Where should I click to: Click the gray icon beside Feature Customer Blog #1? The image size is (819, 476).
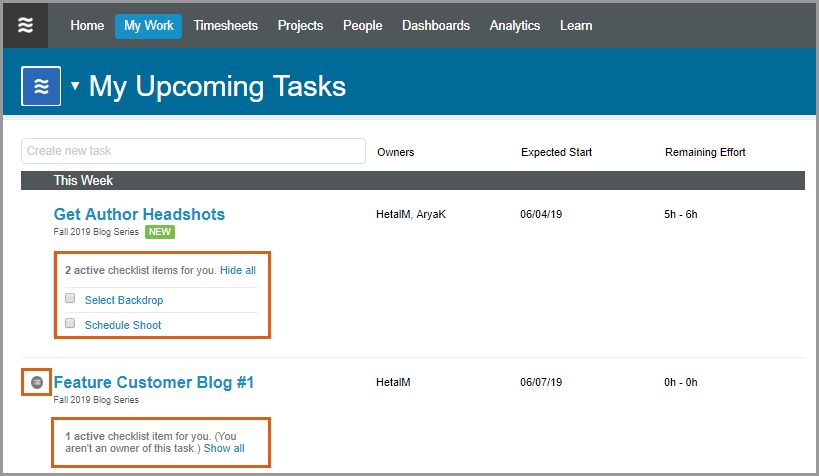37,382
